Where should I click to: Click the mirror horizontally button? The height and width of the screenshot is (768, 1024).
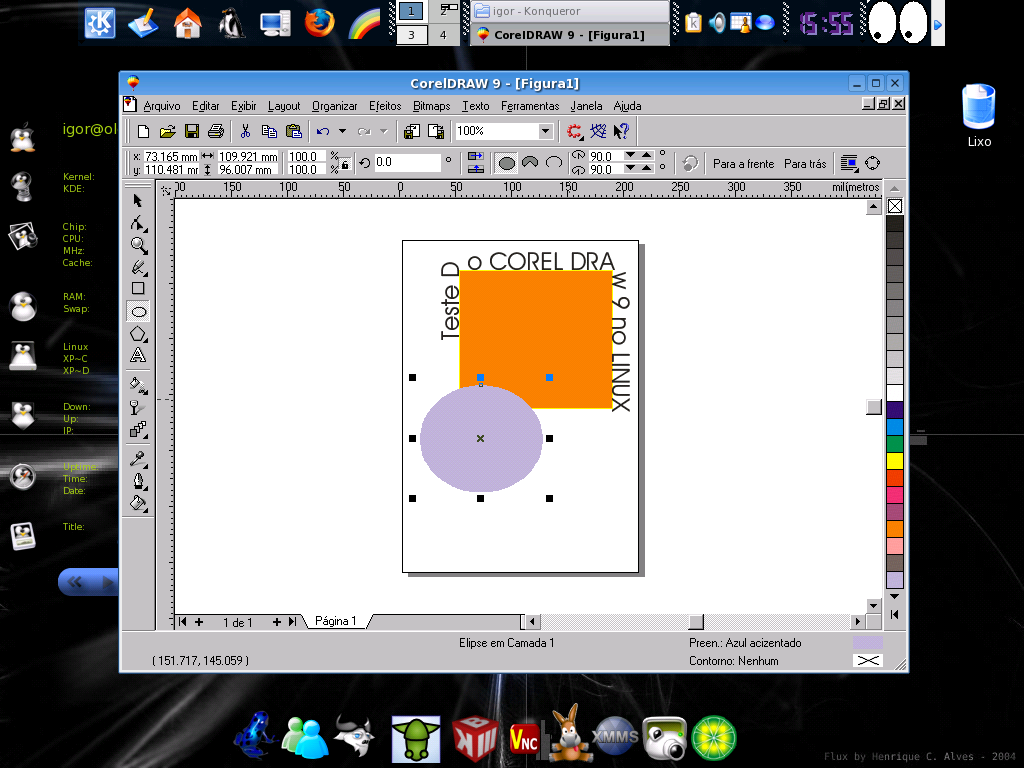point(476,157)
